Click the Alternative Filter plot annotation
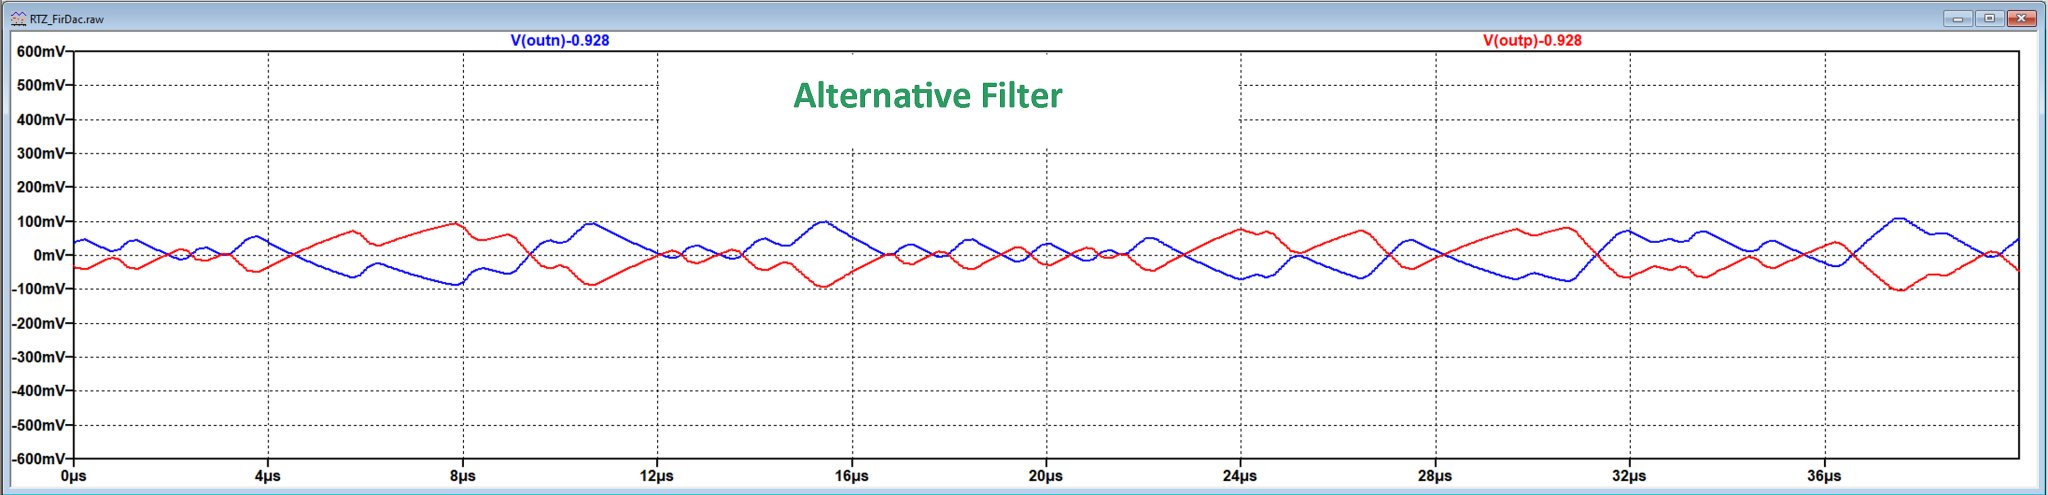 (928, 96)
